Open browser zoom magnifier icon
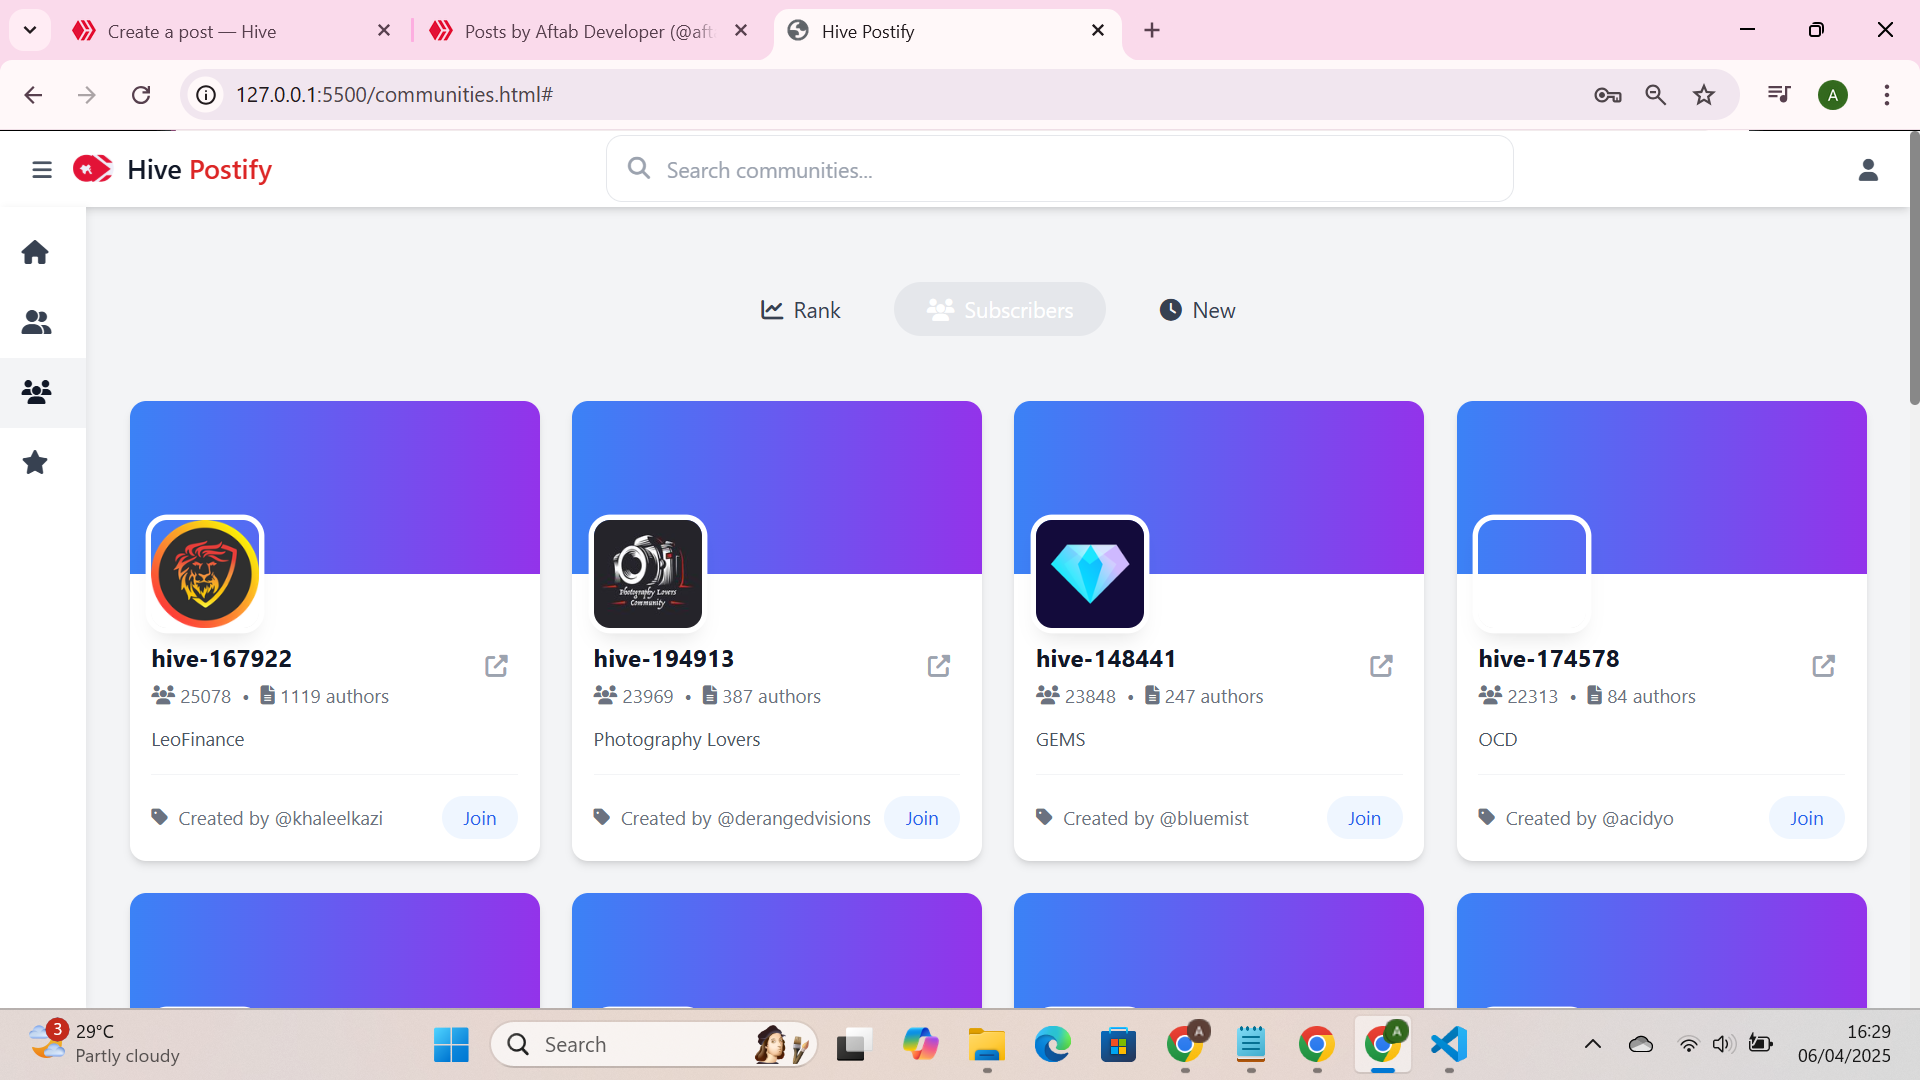The image size is (1920, 1080). [1656, 95]
